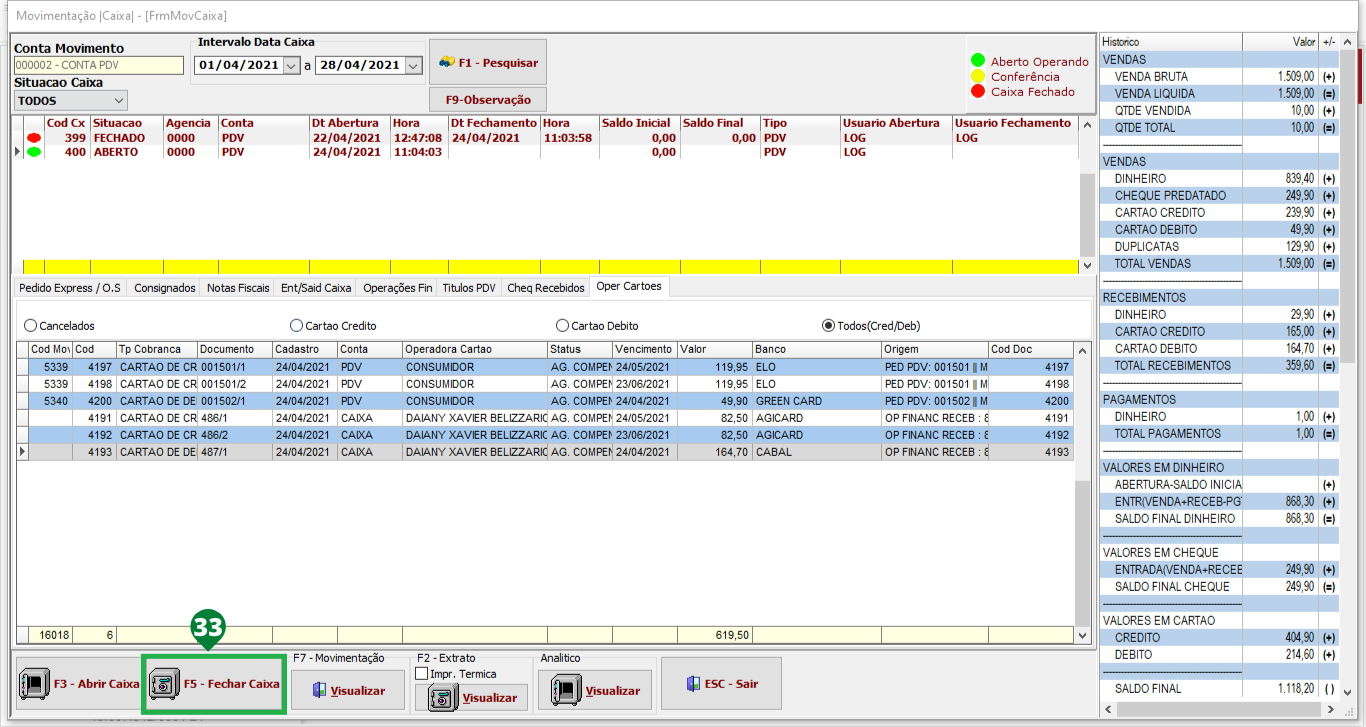Select the Cancelados radio button
This screenshot has width=1366, height=727.
pyautogui.click(x=30, y=326)
